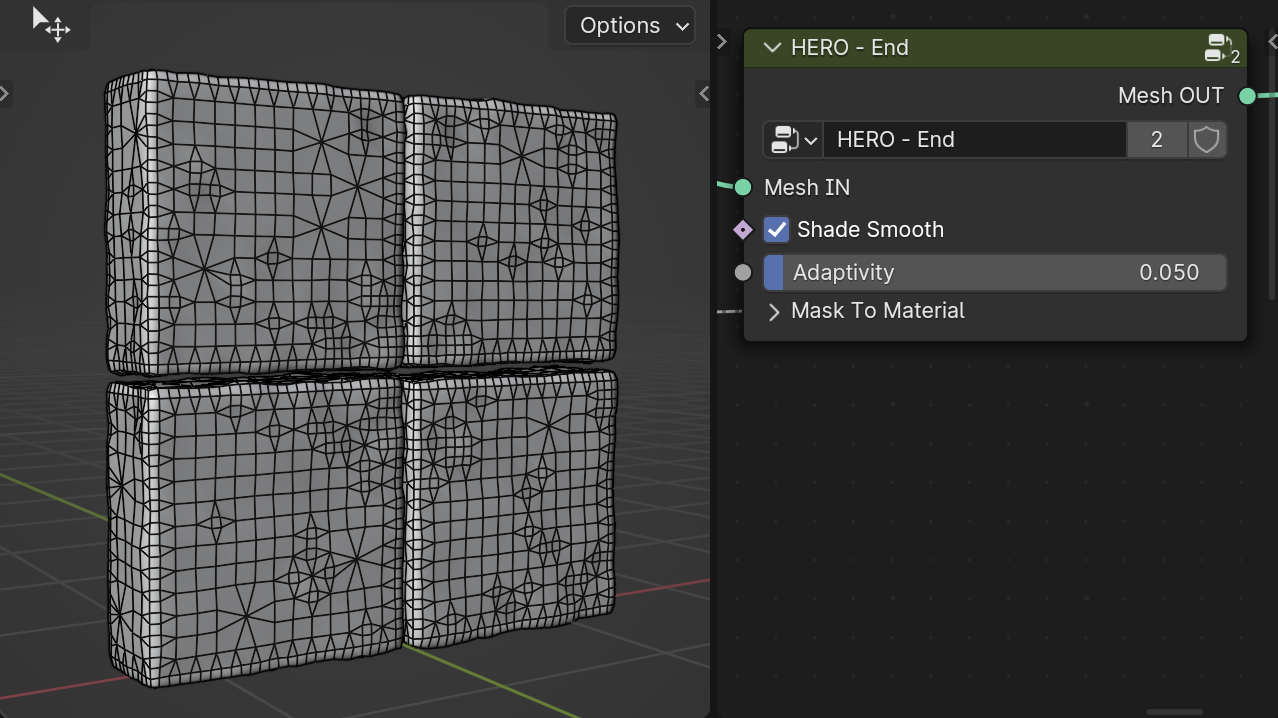Expand the node editor right sidebar arrow

pyautogui.click(x=1272, y=41)
